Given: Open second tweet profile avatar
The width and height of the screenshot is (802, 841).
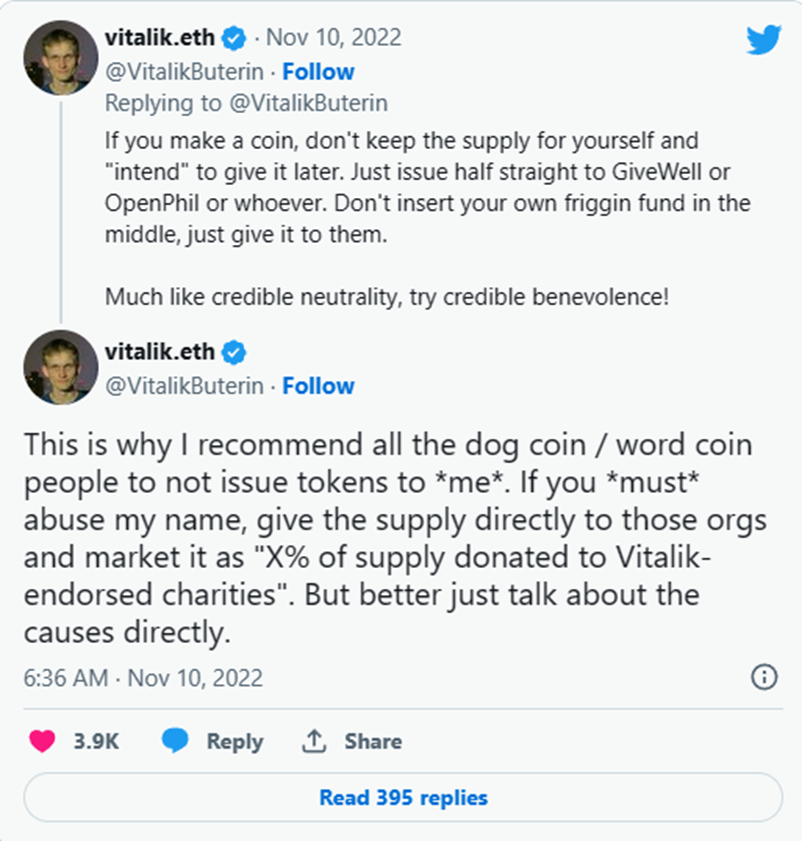Looking at the screenshot, I should 60,367.
